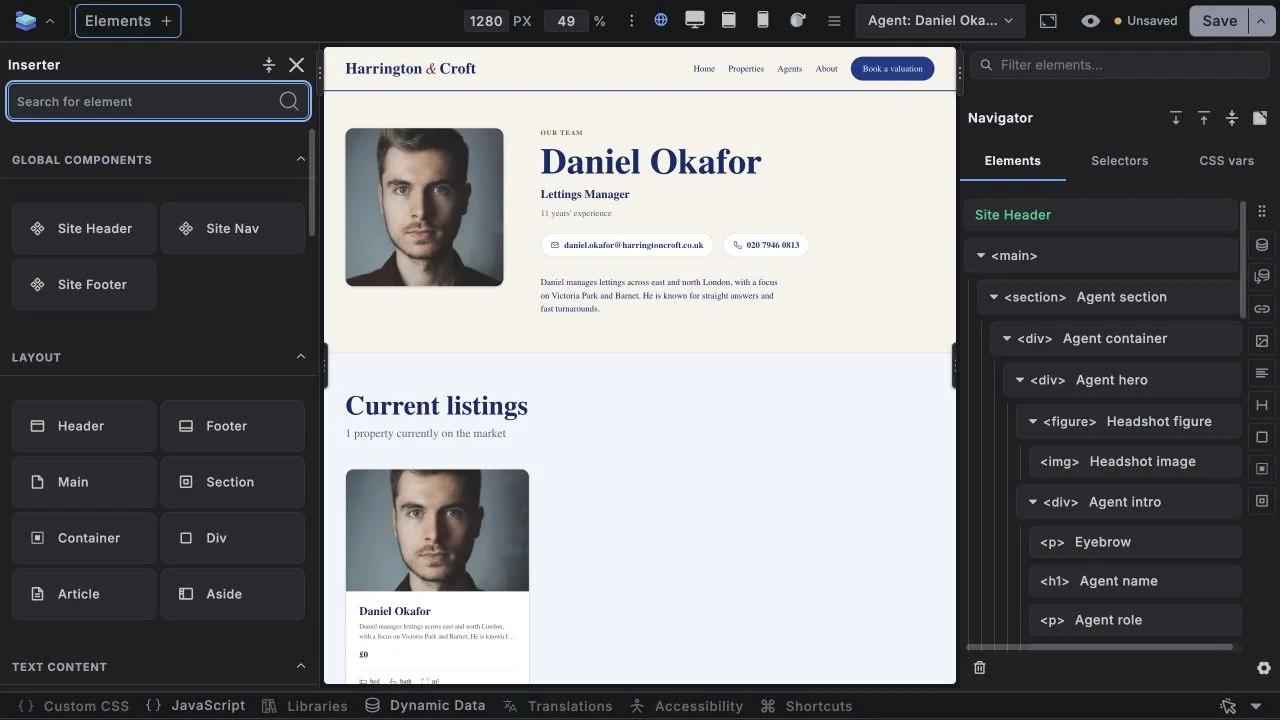Switch to the CSS vars tab
Screen dimensions: 1280x720
(1226, 161)
